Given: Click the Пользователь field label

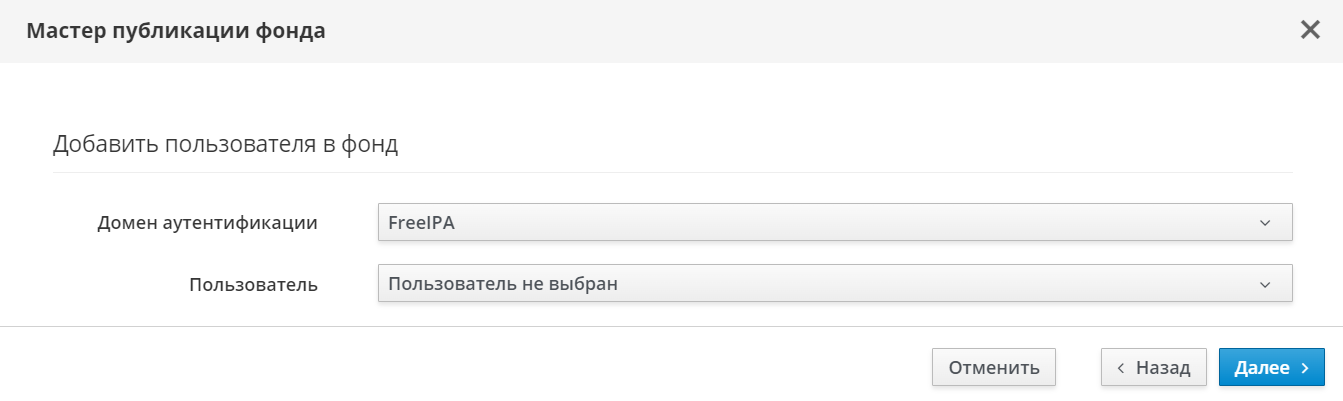Looking at the screenshot, I should tap(253, 285).
